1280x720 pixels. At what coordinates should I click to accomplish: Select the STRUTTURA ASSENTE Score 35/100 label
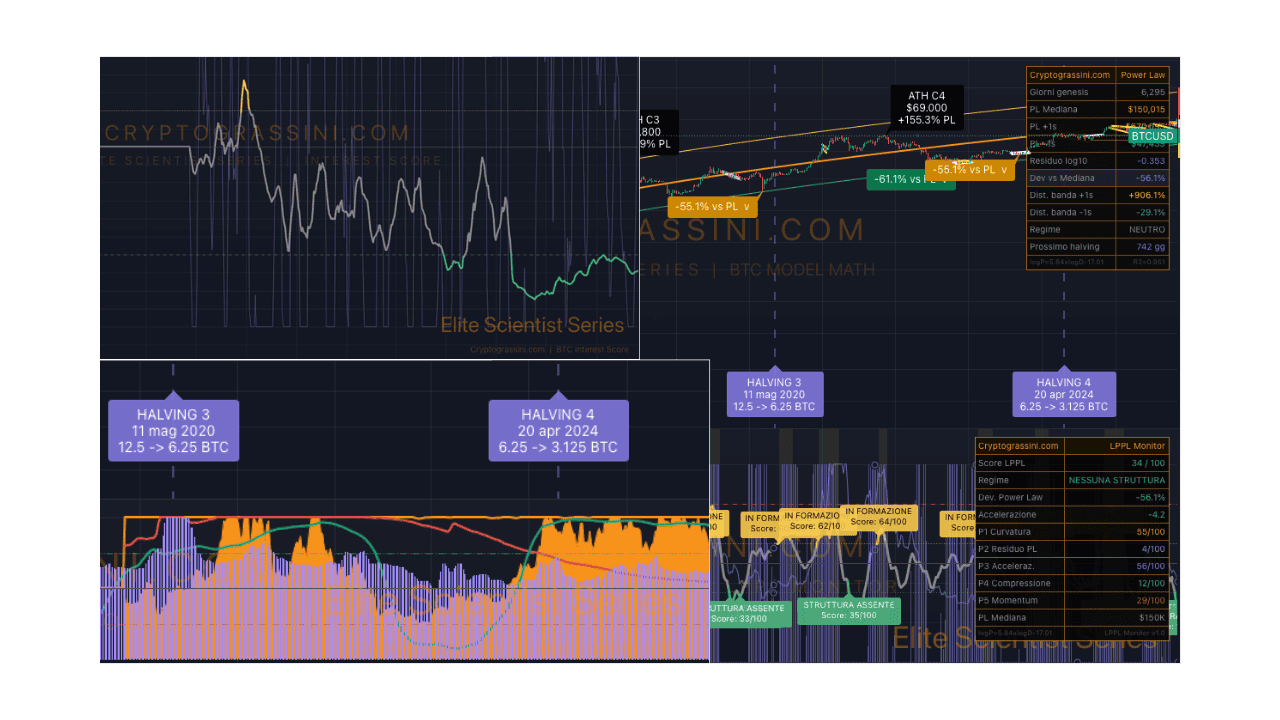click(848, 610)
